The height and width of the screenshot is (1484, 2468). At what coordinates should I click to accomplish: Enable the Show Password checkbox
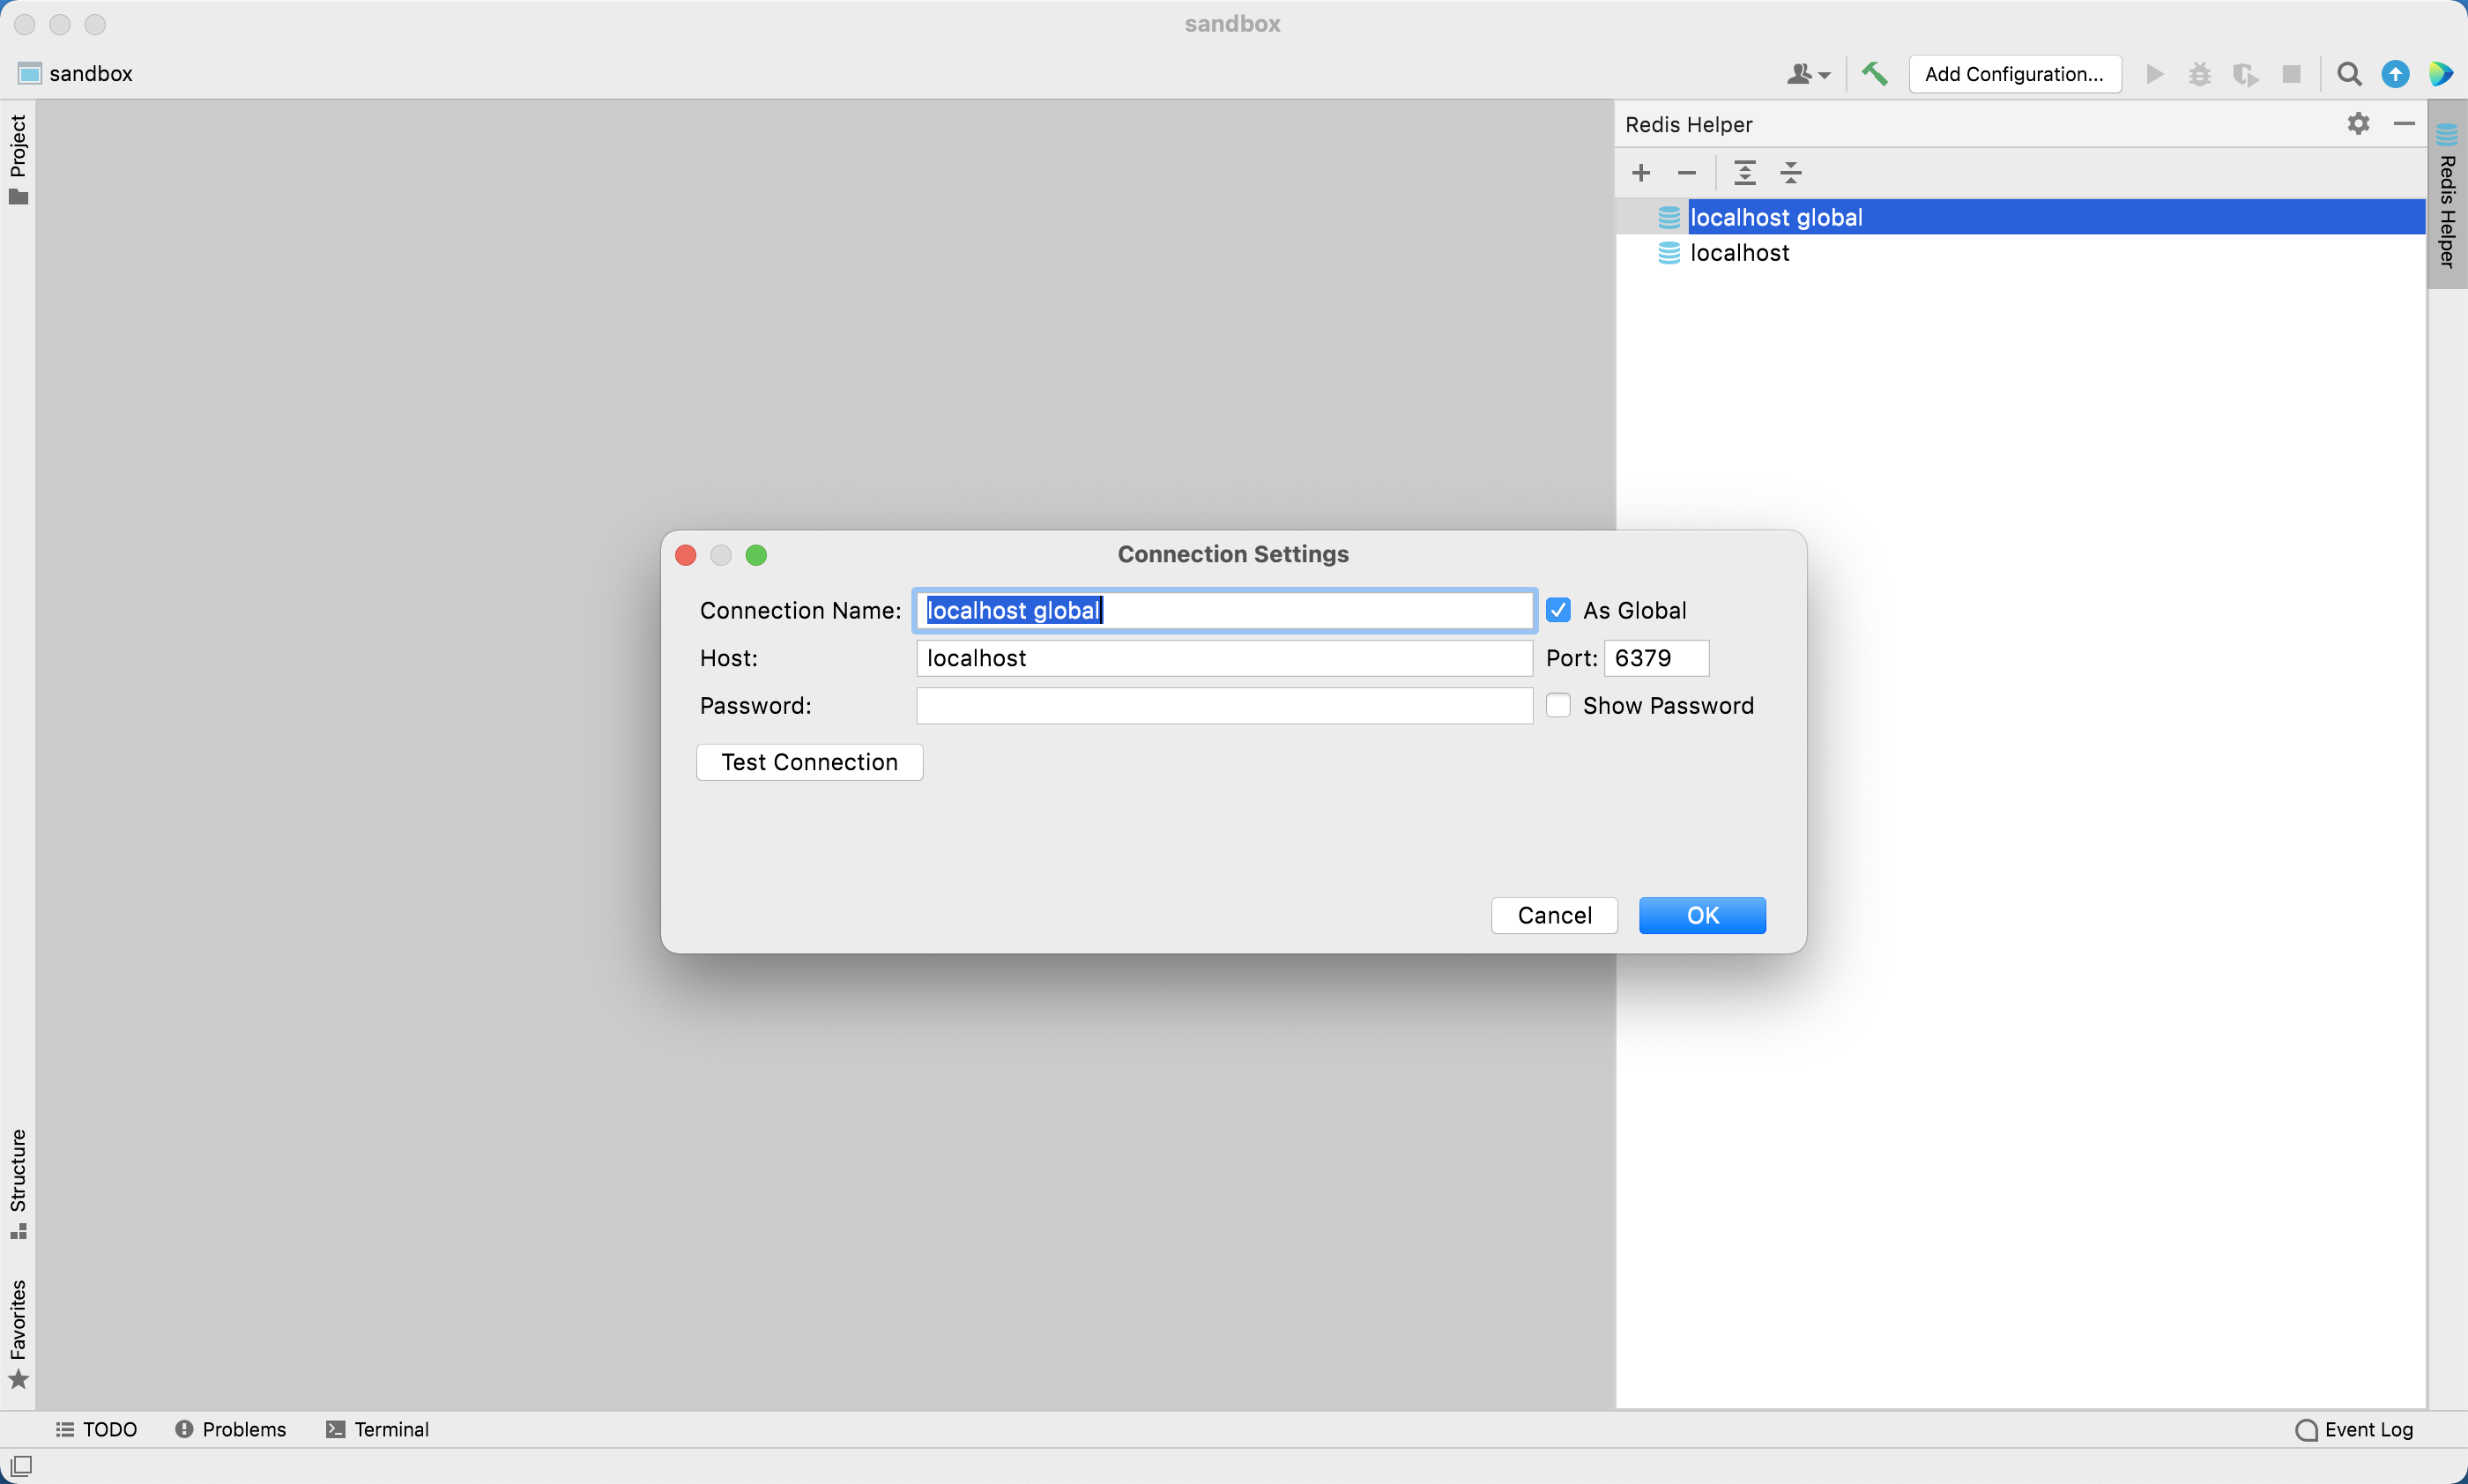point(1558,706)
